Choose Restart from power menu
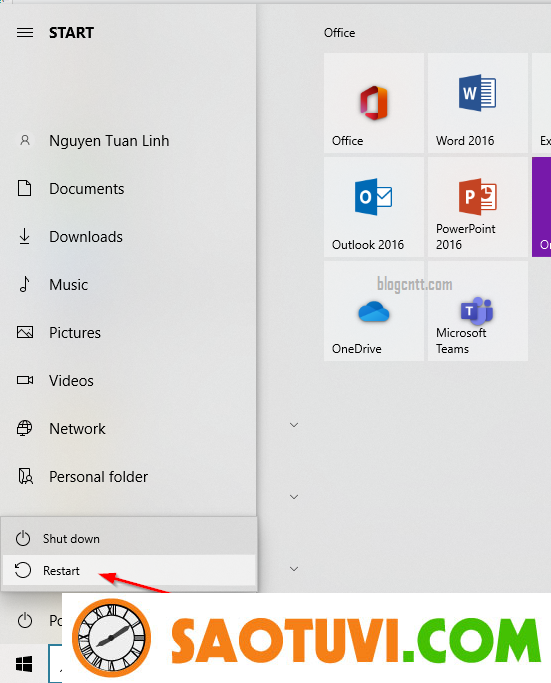Viewport: 551px width, 683px height. tap(129, 570)
